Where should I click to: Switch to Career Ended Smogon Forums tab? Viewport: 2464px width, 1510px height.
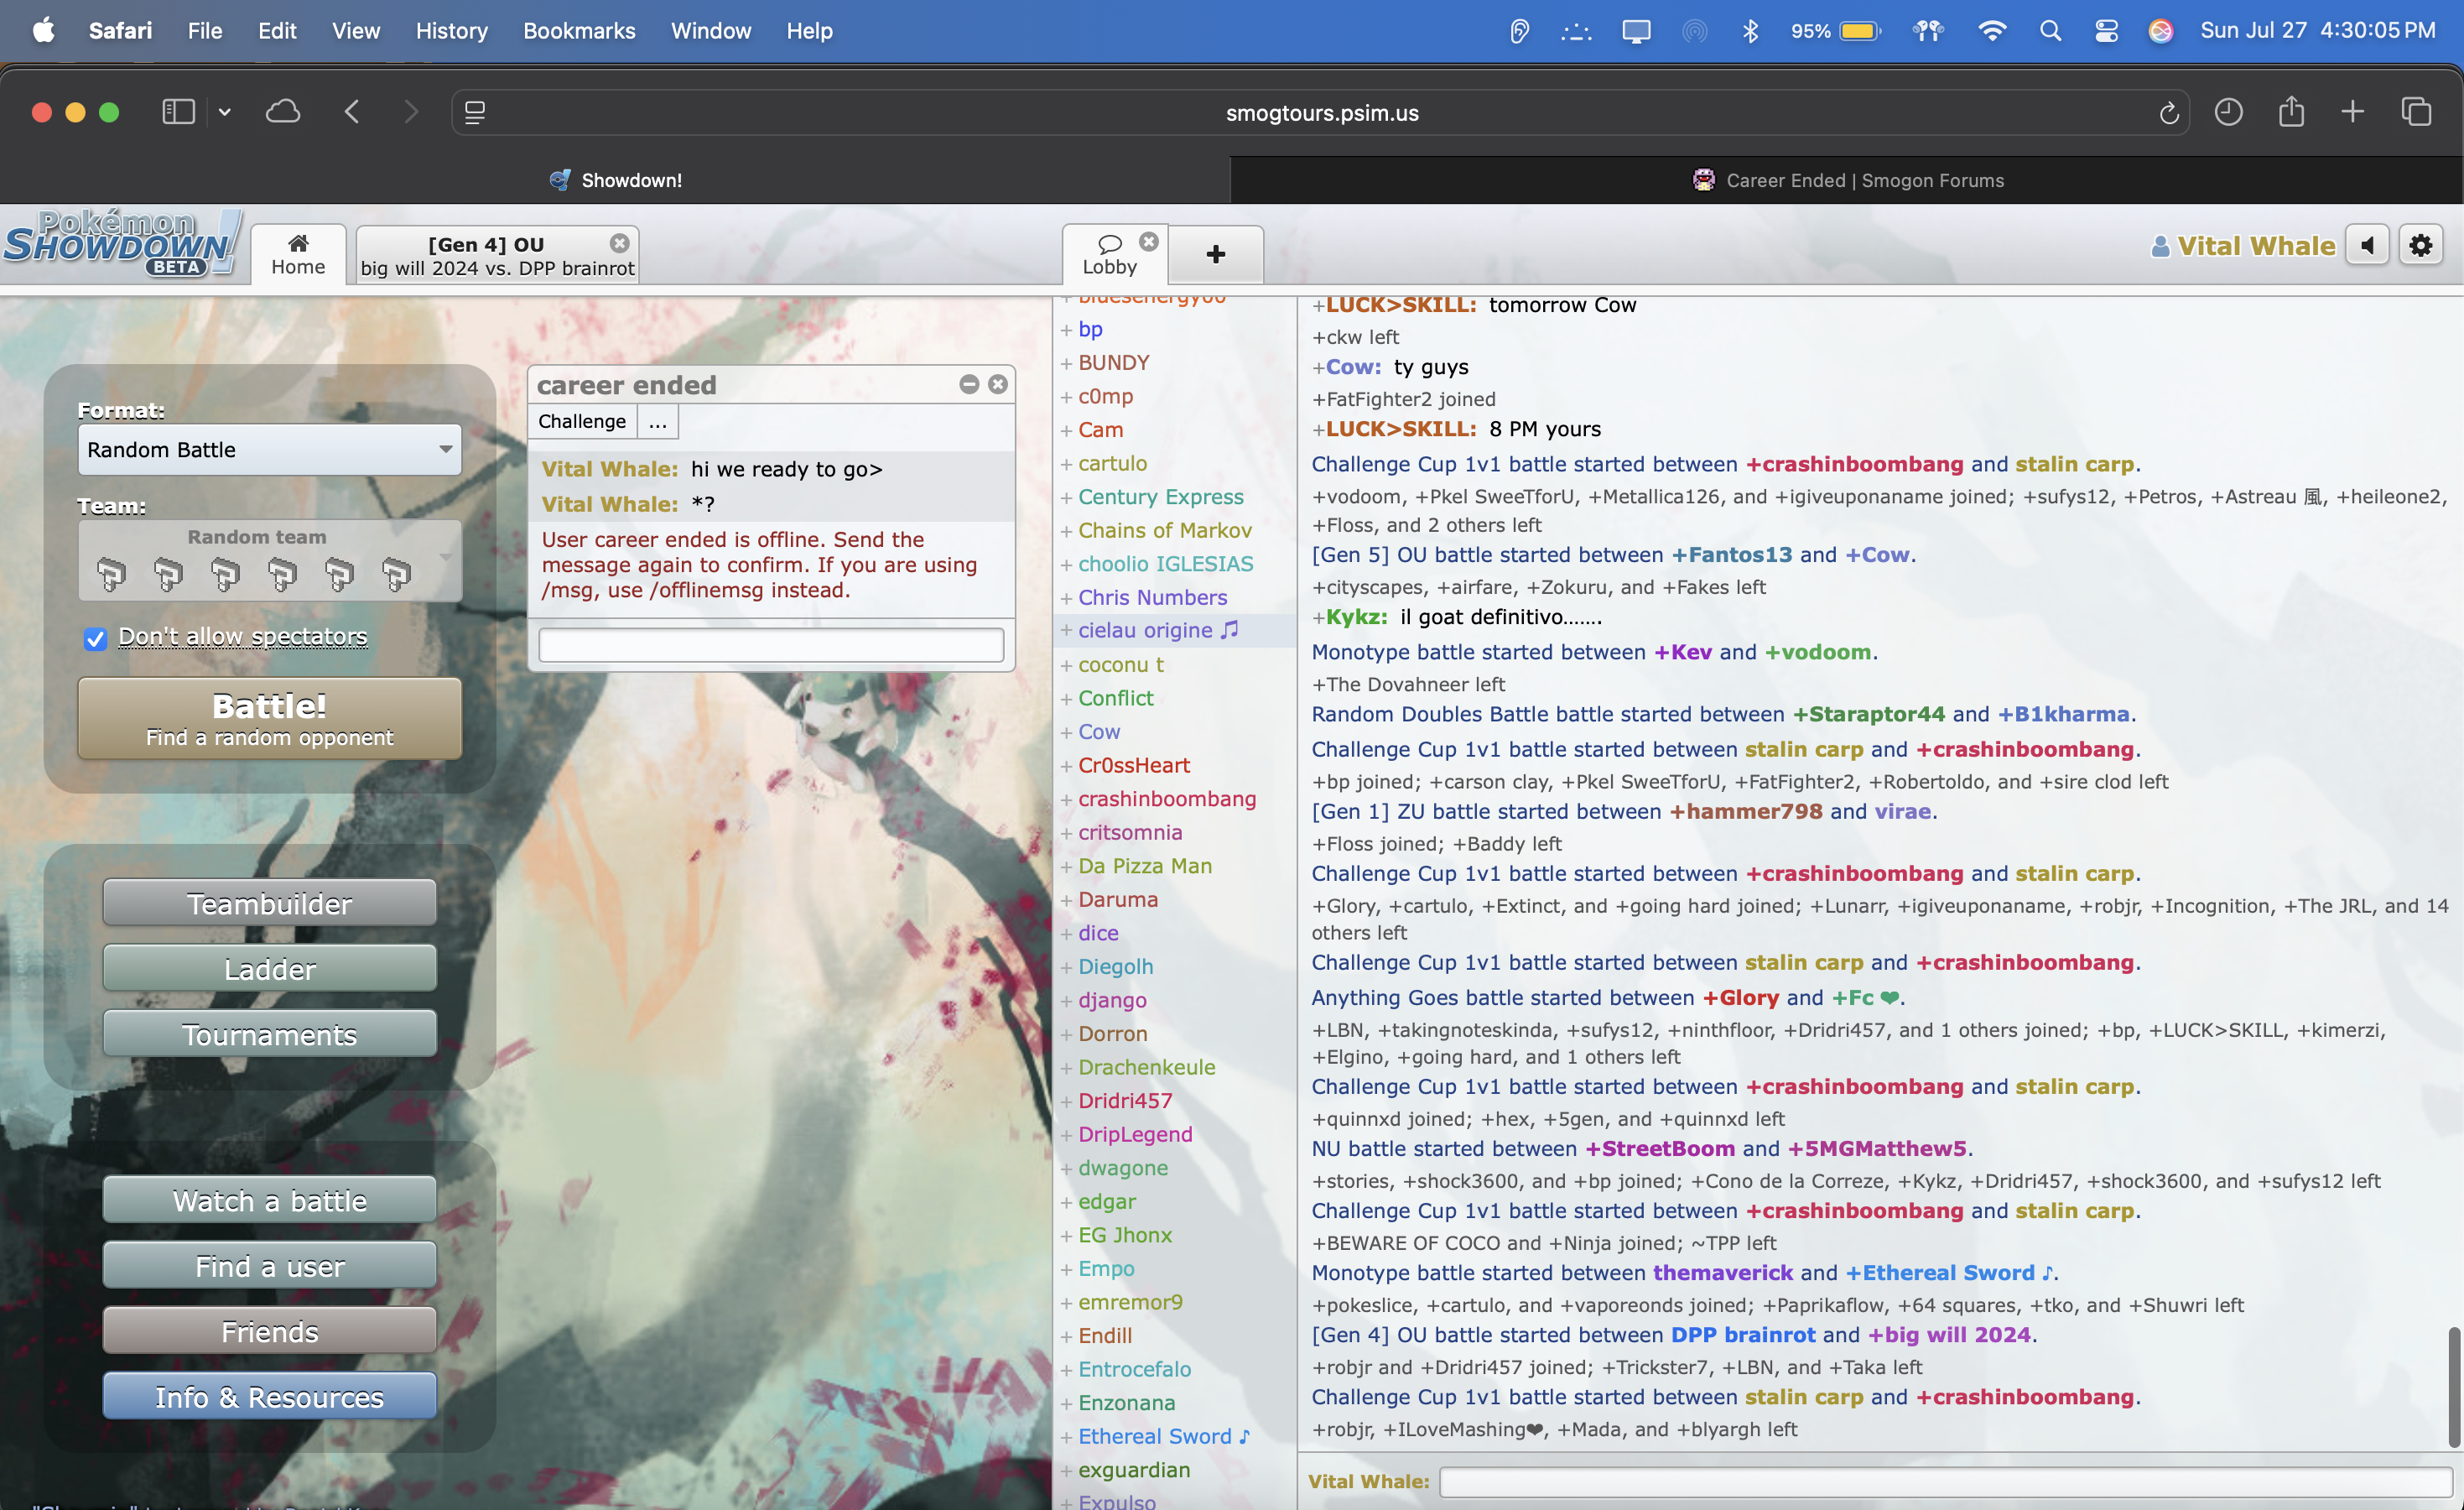1847,180
